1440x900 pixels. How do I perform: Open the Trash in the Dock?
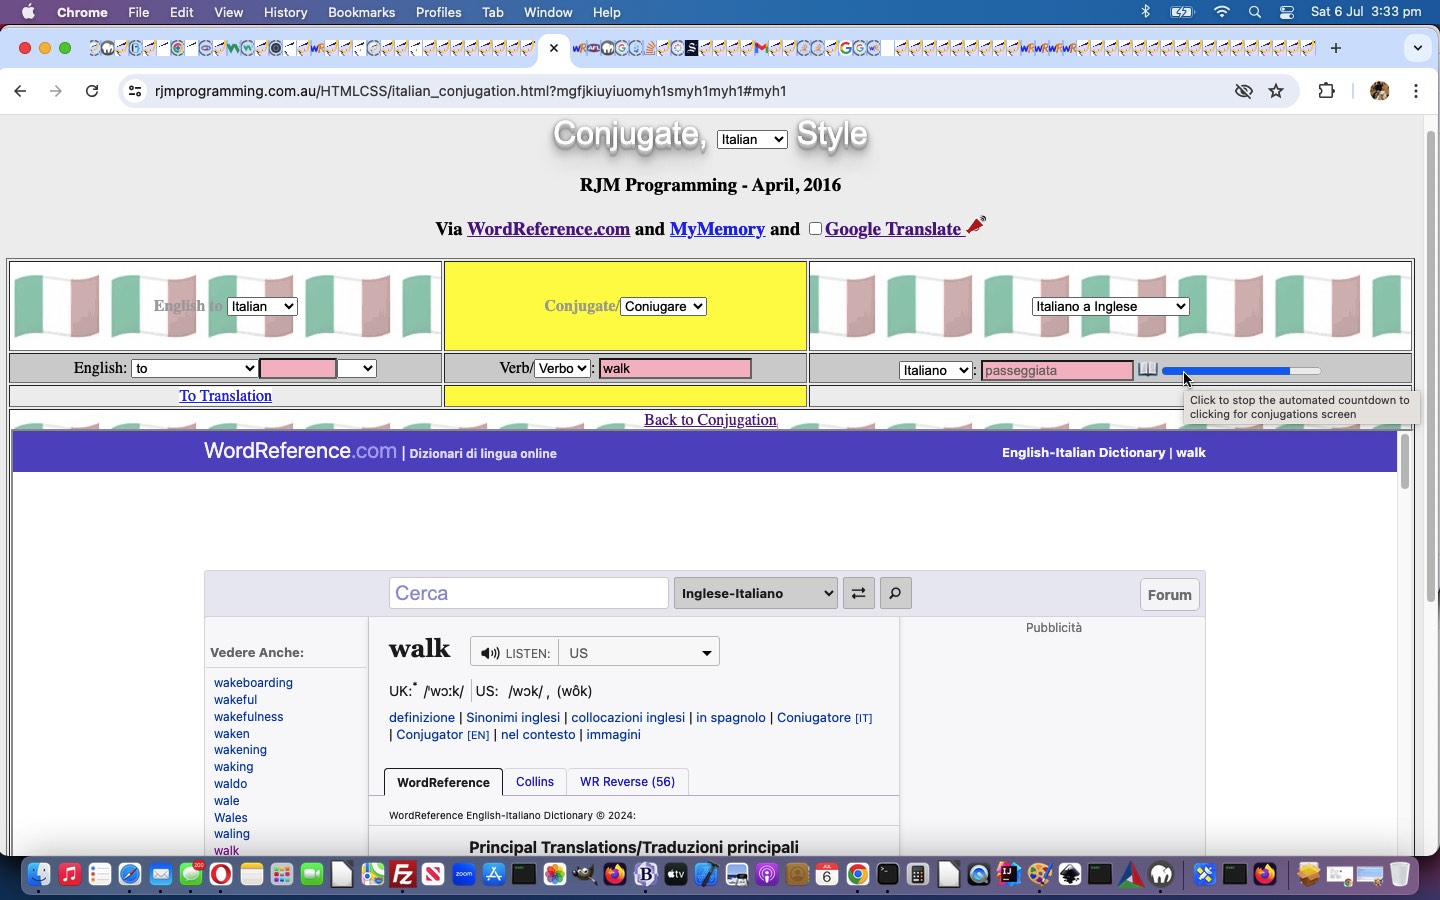point(1400,875)
